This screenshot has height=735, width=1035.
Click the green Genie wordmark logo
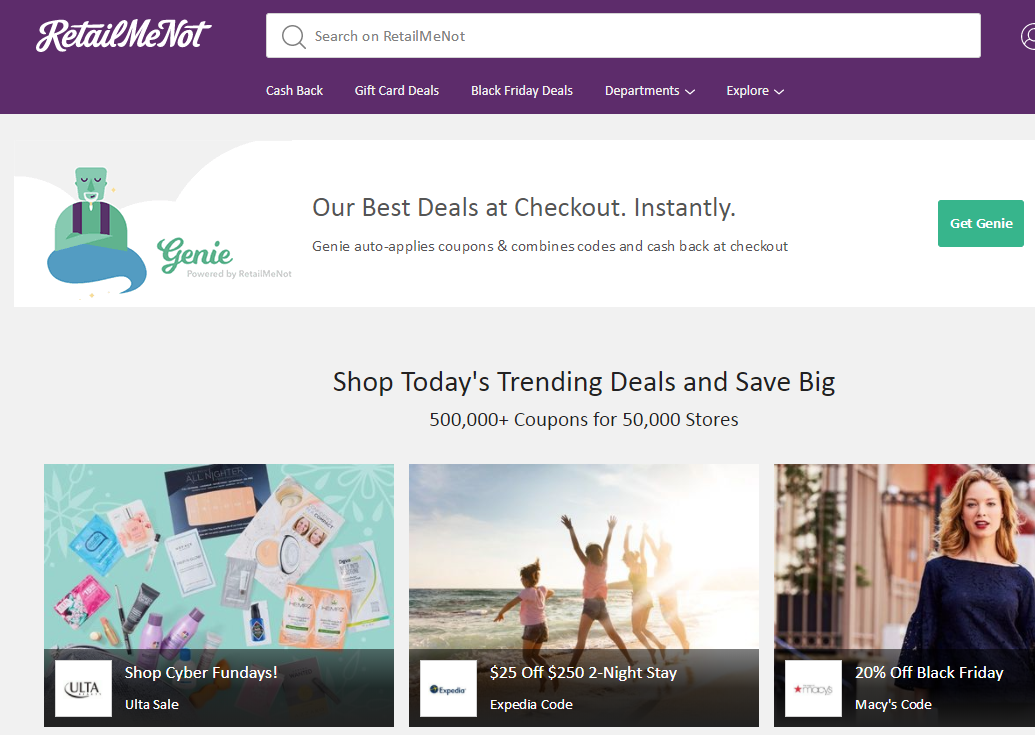(195, 255)
